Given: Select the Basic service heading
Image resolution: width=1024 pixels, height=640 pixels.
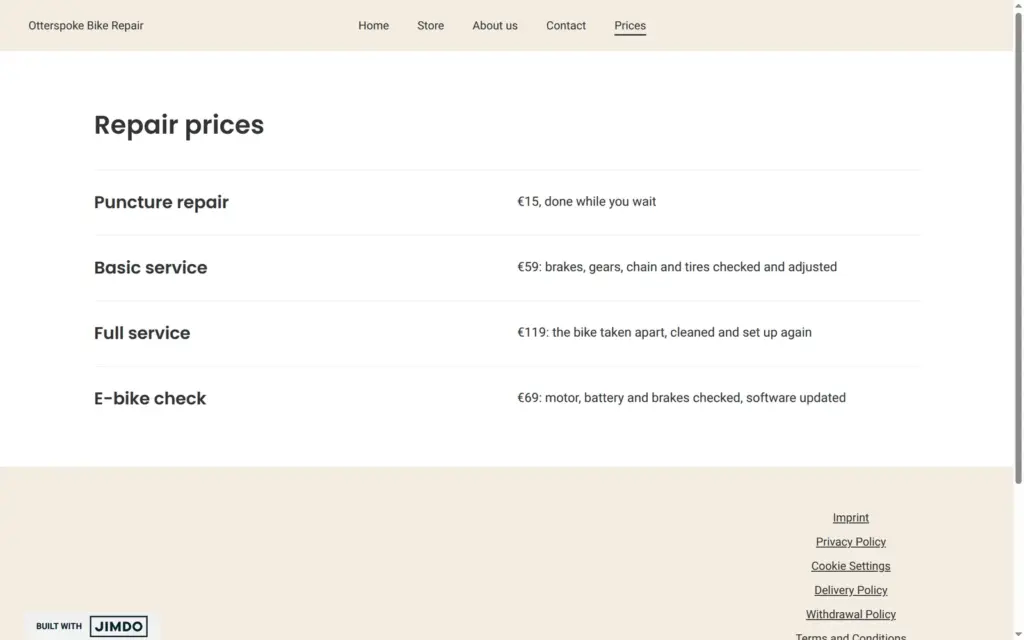Looking at the screenshot, I should click(x=150, y=267).
